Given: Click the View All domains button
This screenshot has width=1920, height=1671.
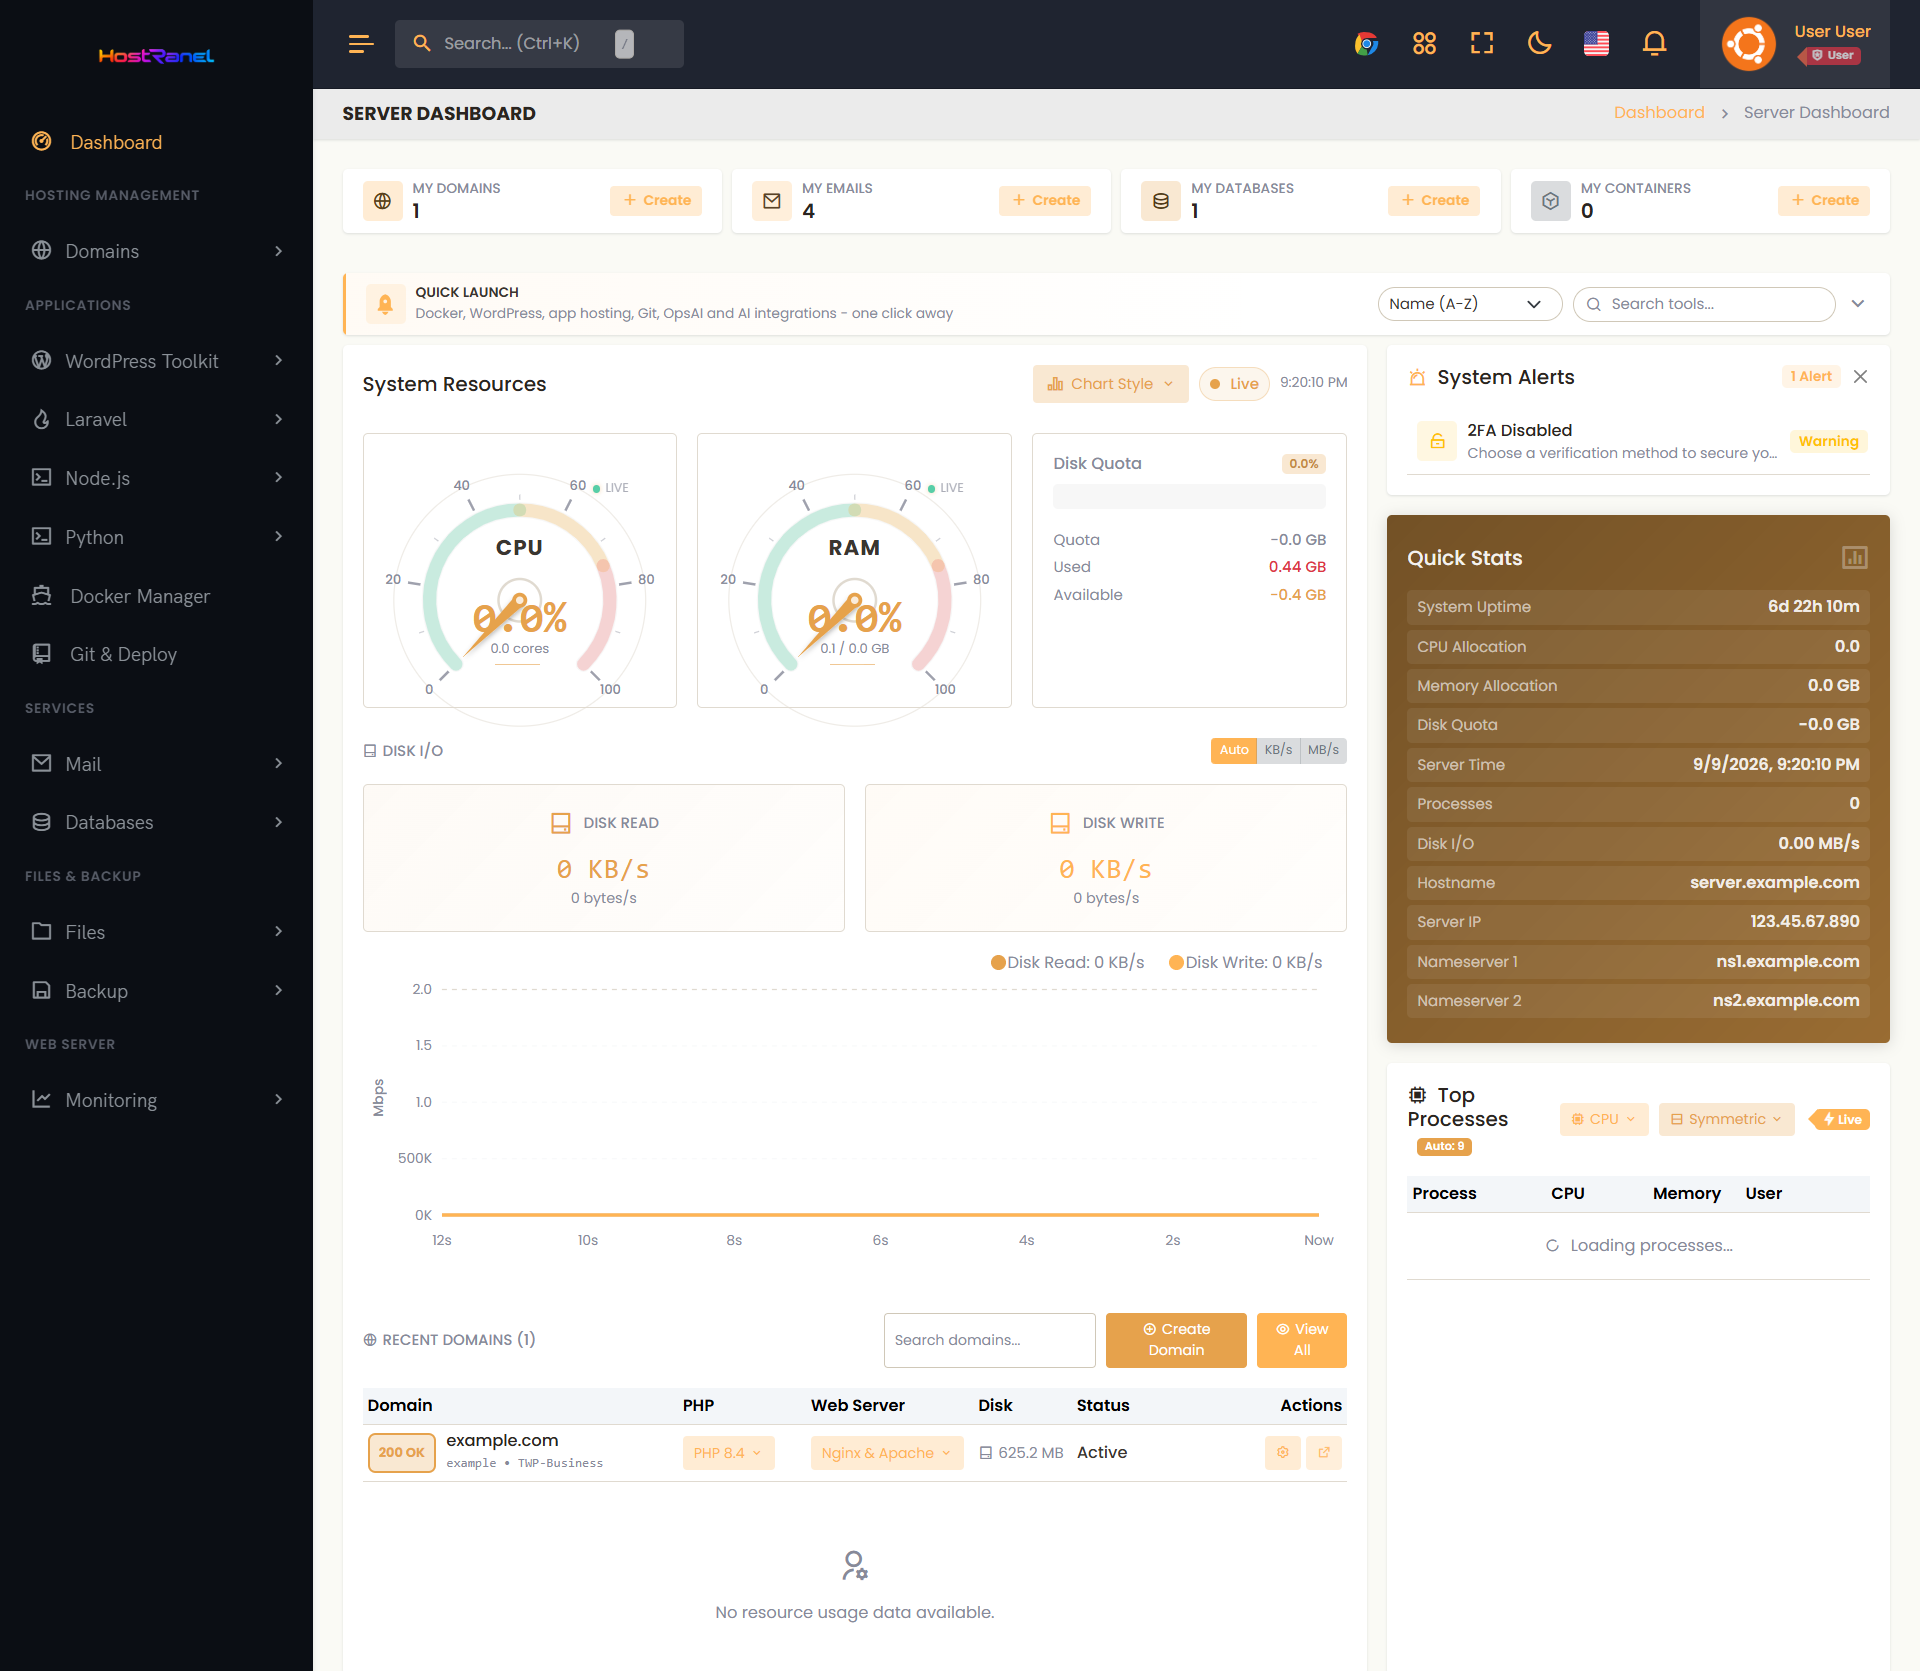Looking at the screenshot, I should pyautogui.click(x=1301, y=1340).
